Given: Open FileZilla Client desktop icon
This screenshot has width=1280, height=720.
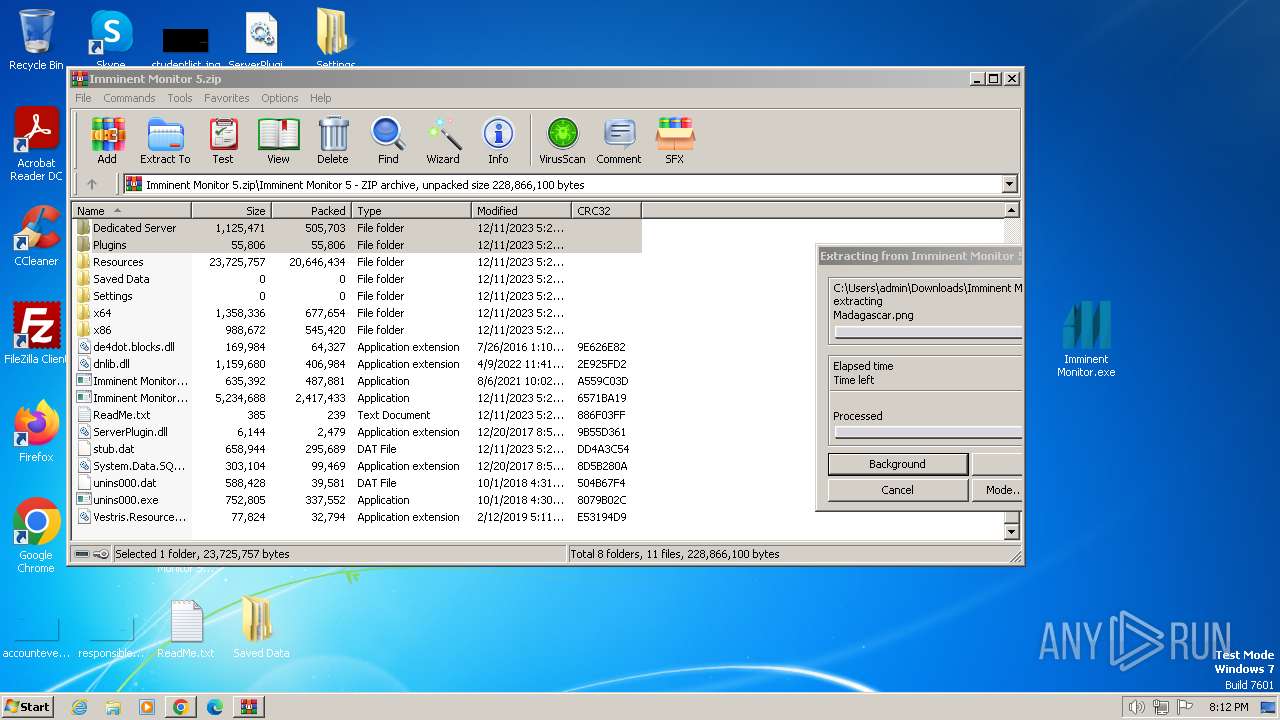Looking at the screenshot, I should click(x=36, y=334).
